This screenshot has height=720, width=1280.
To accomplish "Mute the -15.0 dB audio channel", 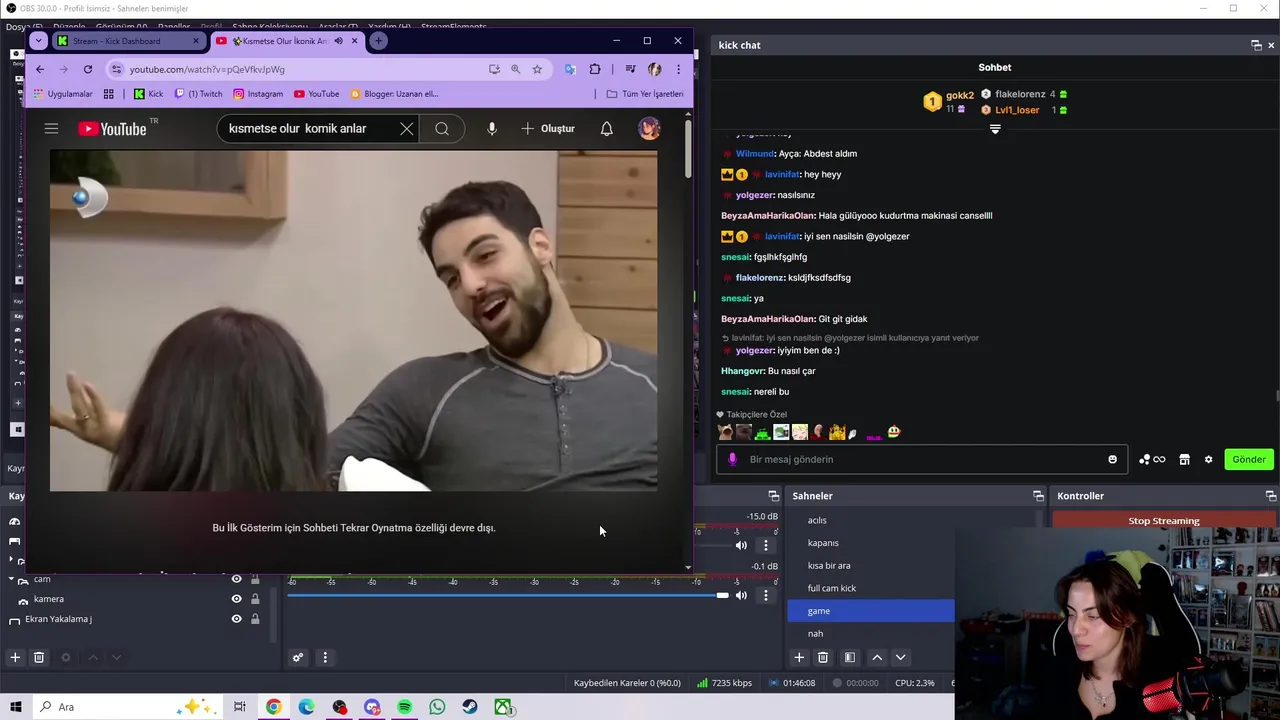I will click(741, 545).
